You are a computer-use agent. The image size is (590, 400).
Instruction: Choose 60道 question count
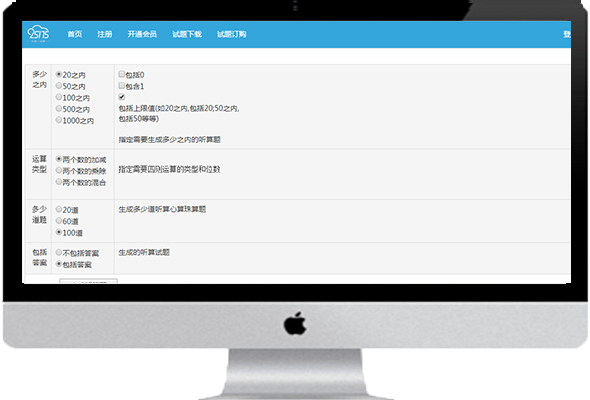coord(59,221)
